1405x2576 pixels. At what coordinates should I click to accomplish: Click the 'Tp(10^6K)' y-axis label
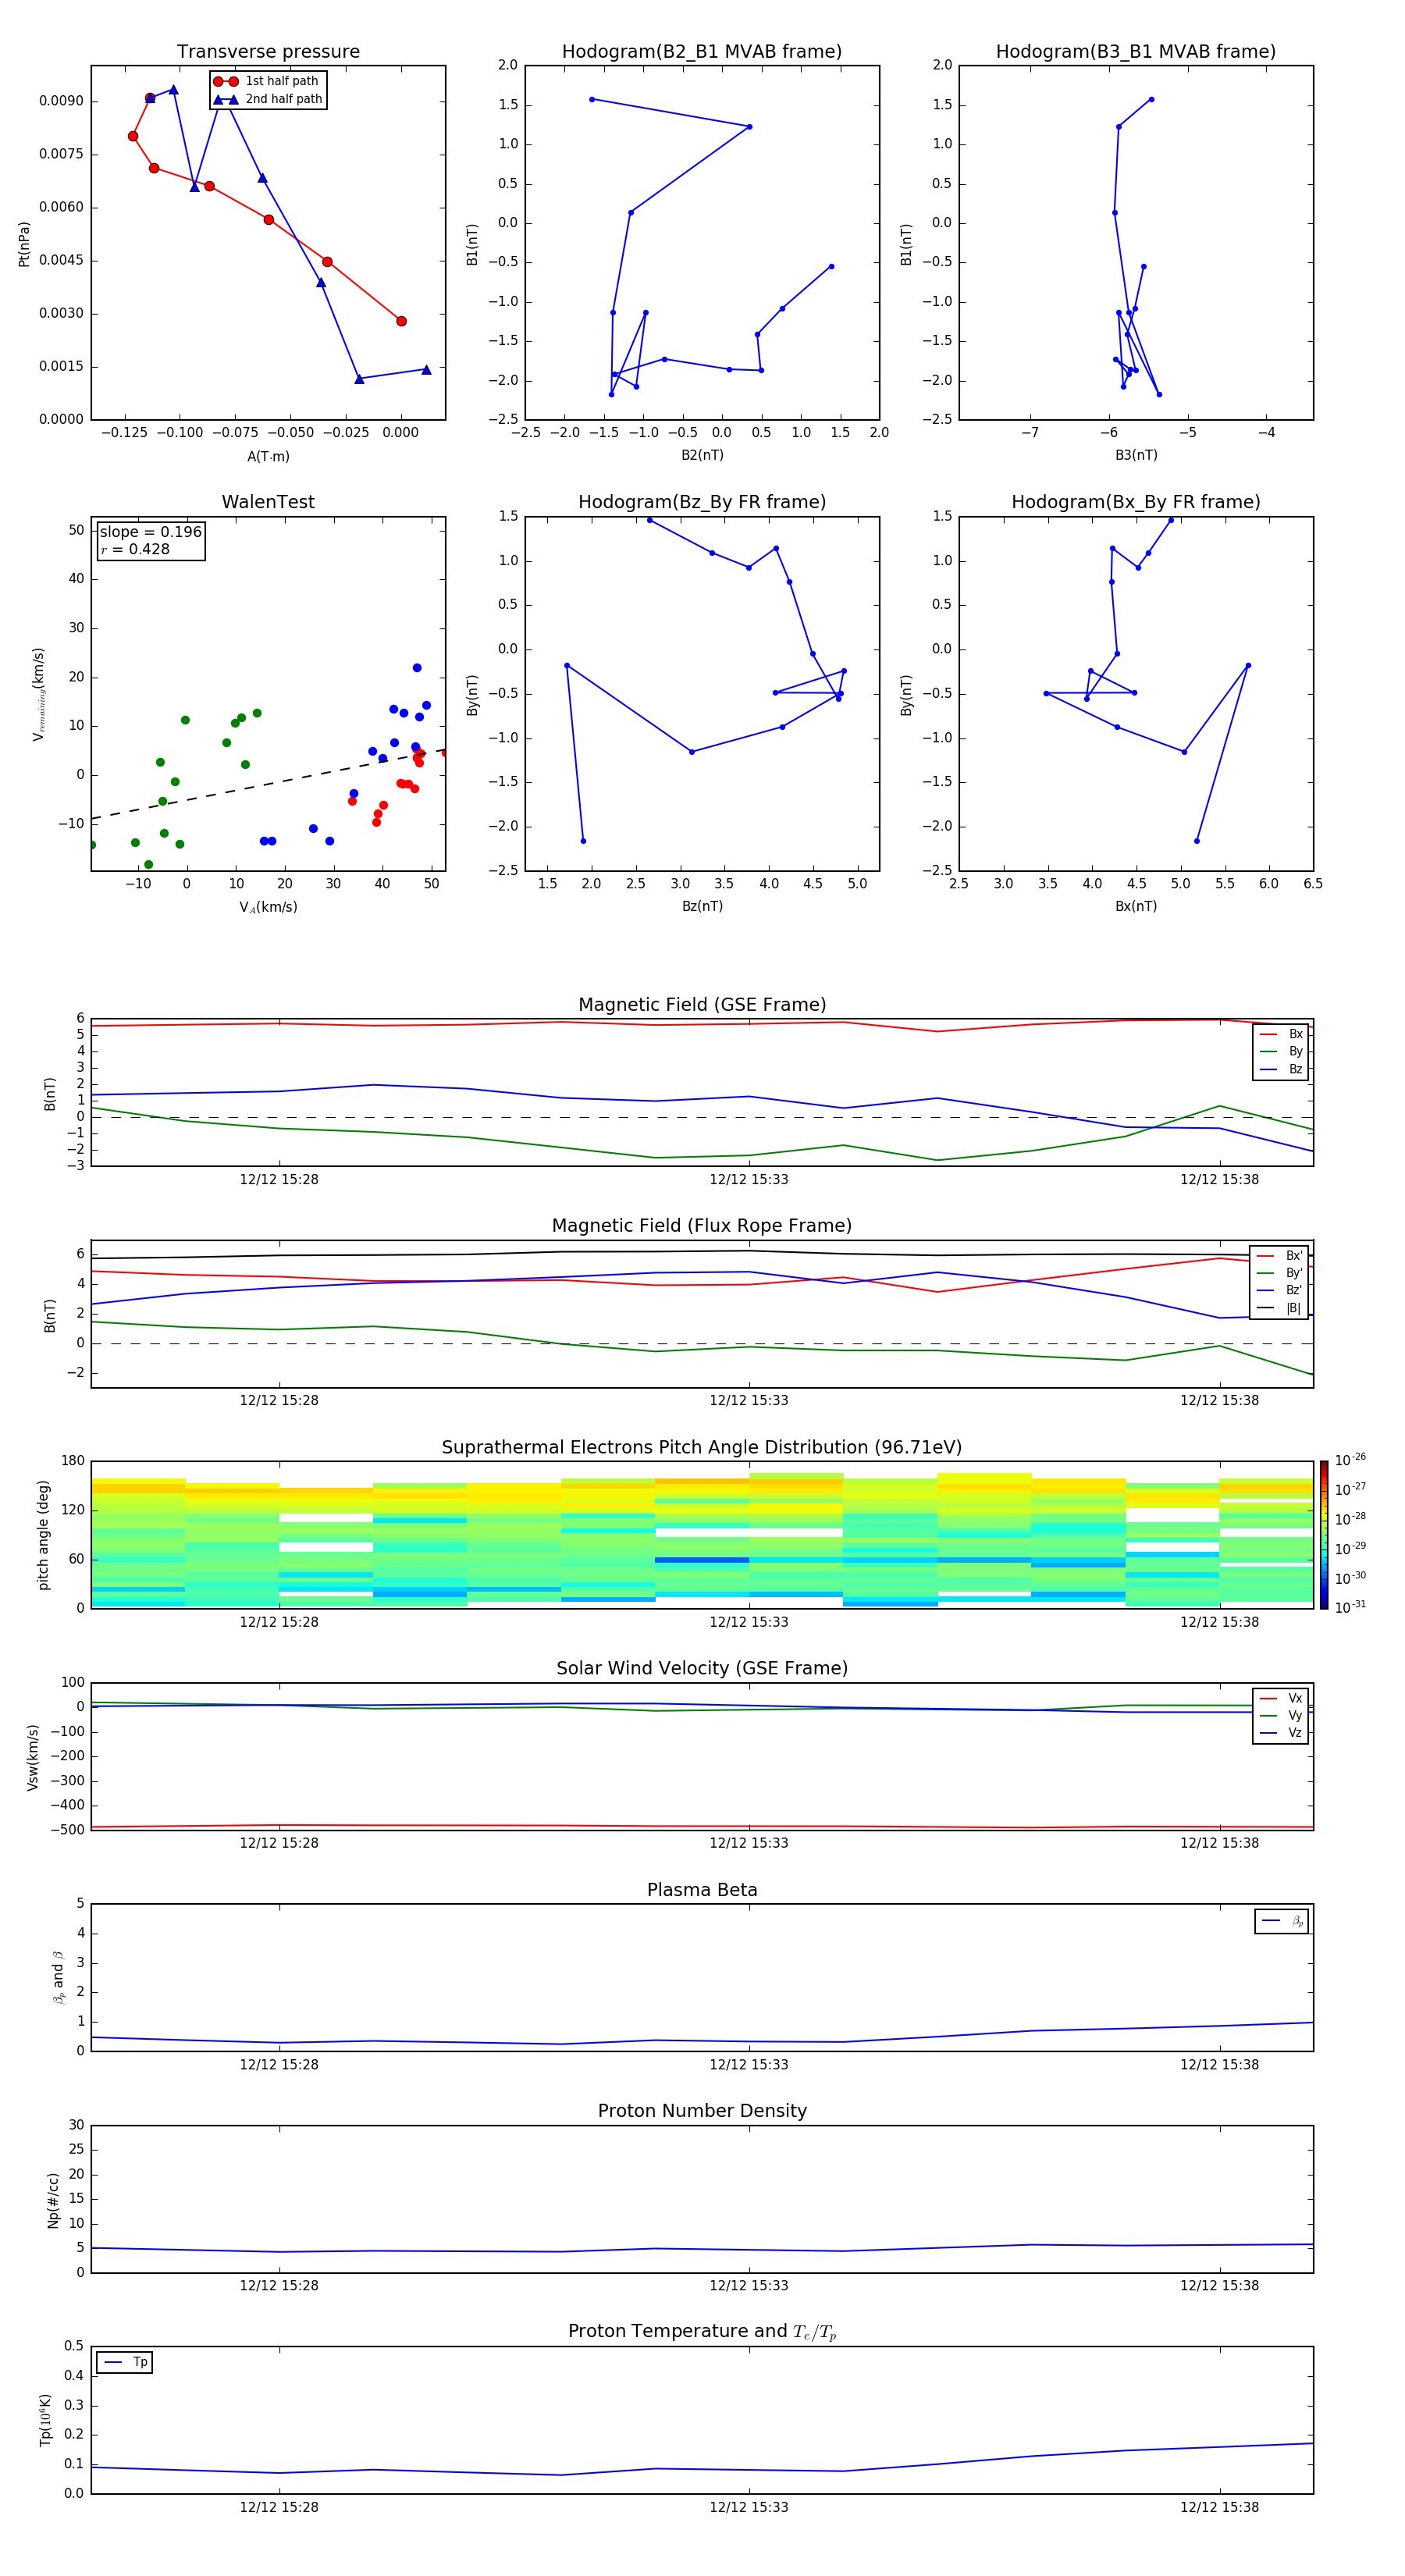[45, 2421]
